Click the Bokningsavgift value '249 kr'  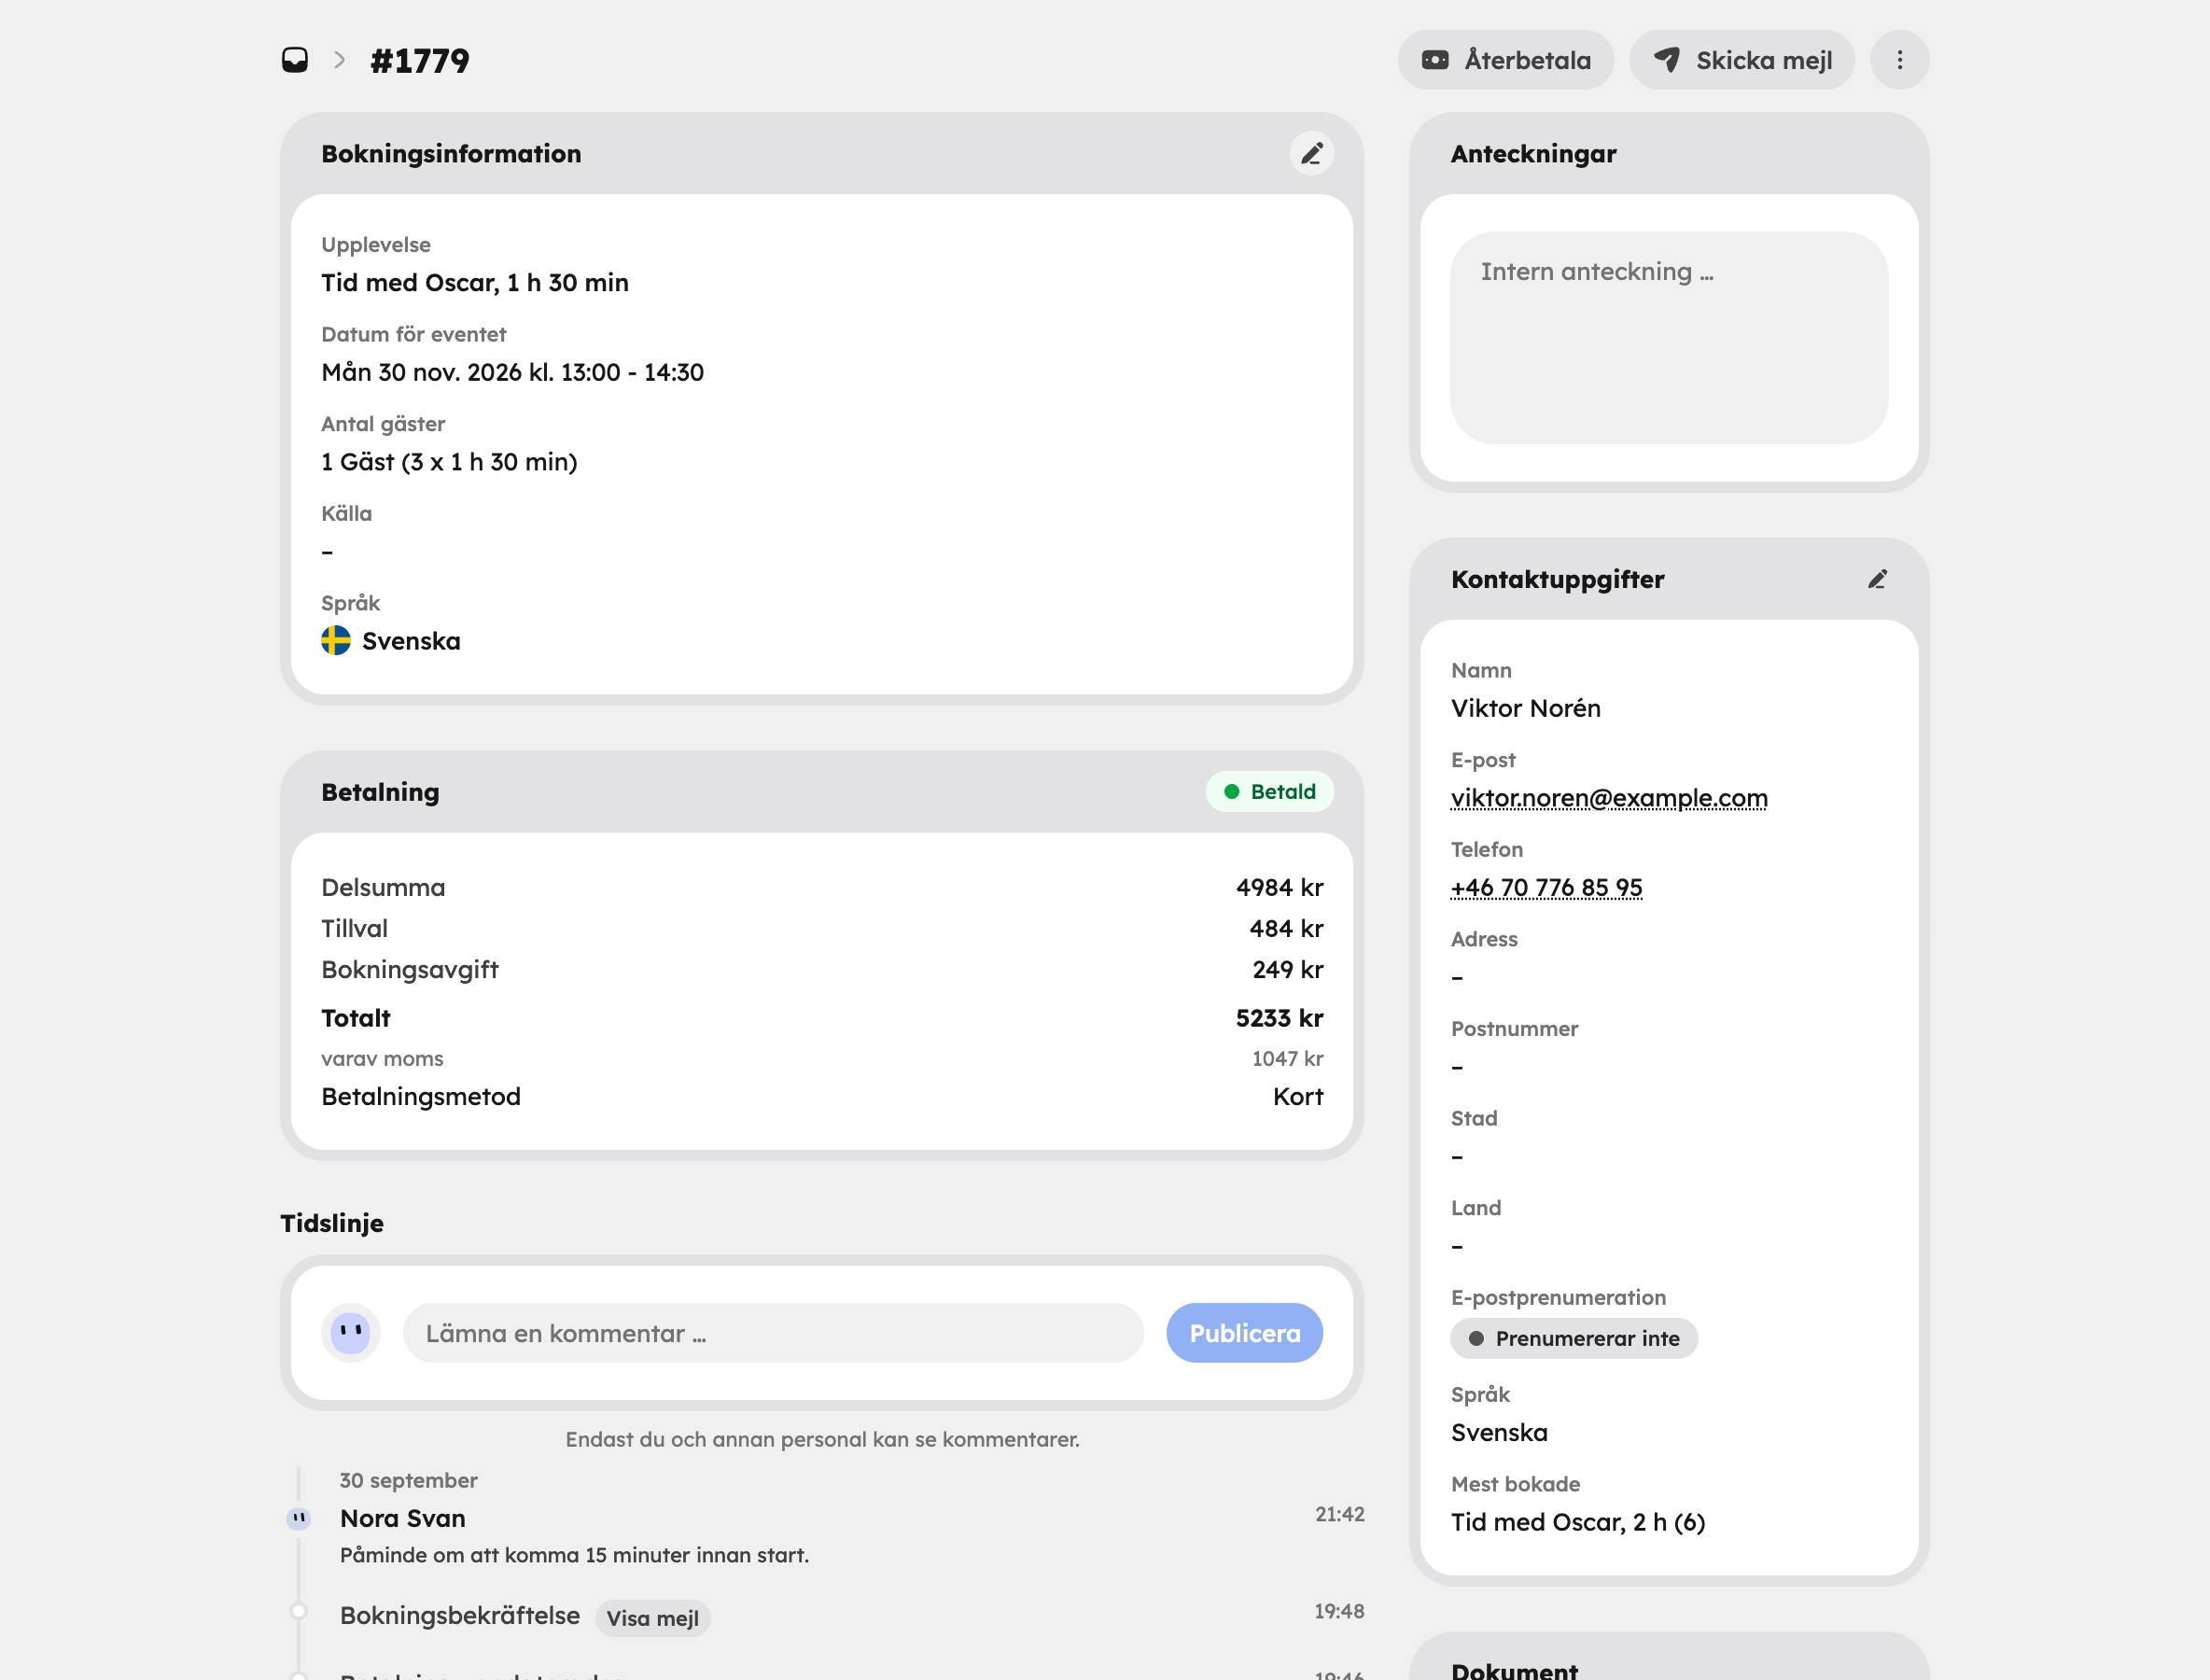pos(1287,969)
